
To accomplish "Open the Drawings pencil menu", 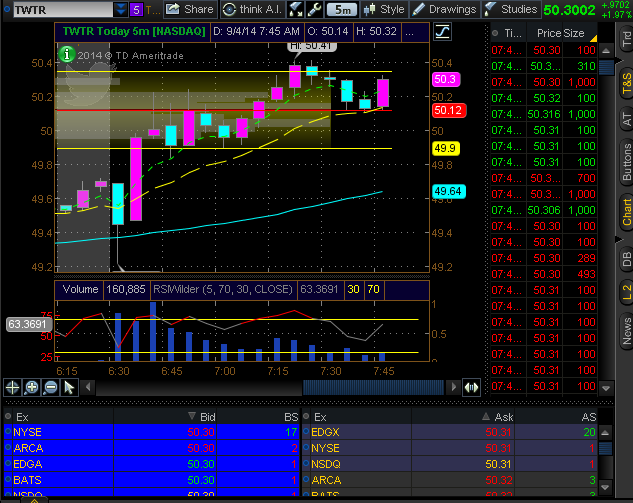I will point(445,9).
